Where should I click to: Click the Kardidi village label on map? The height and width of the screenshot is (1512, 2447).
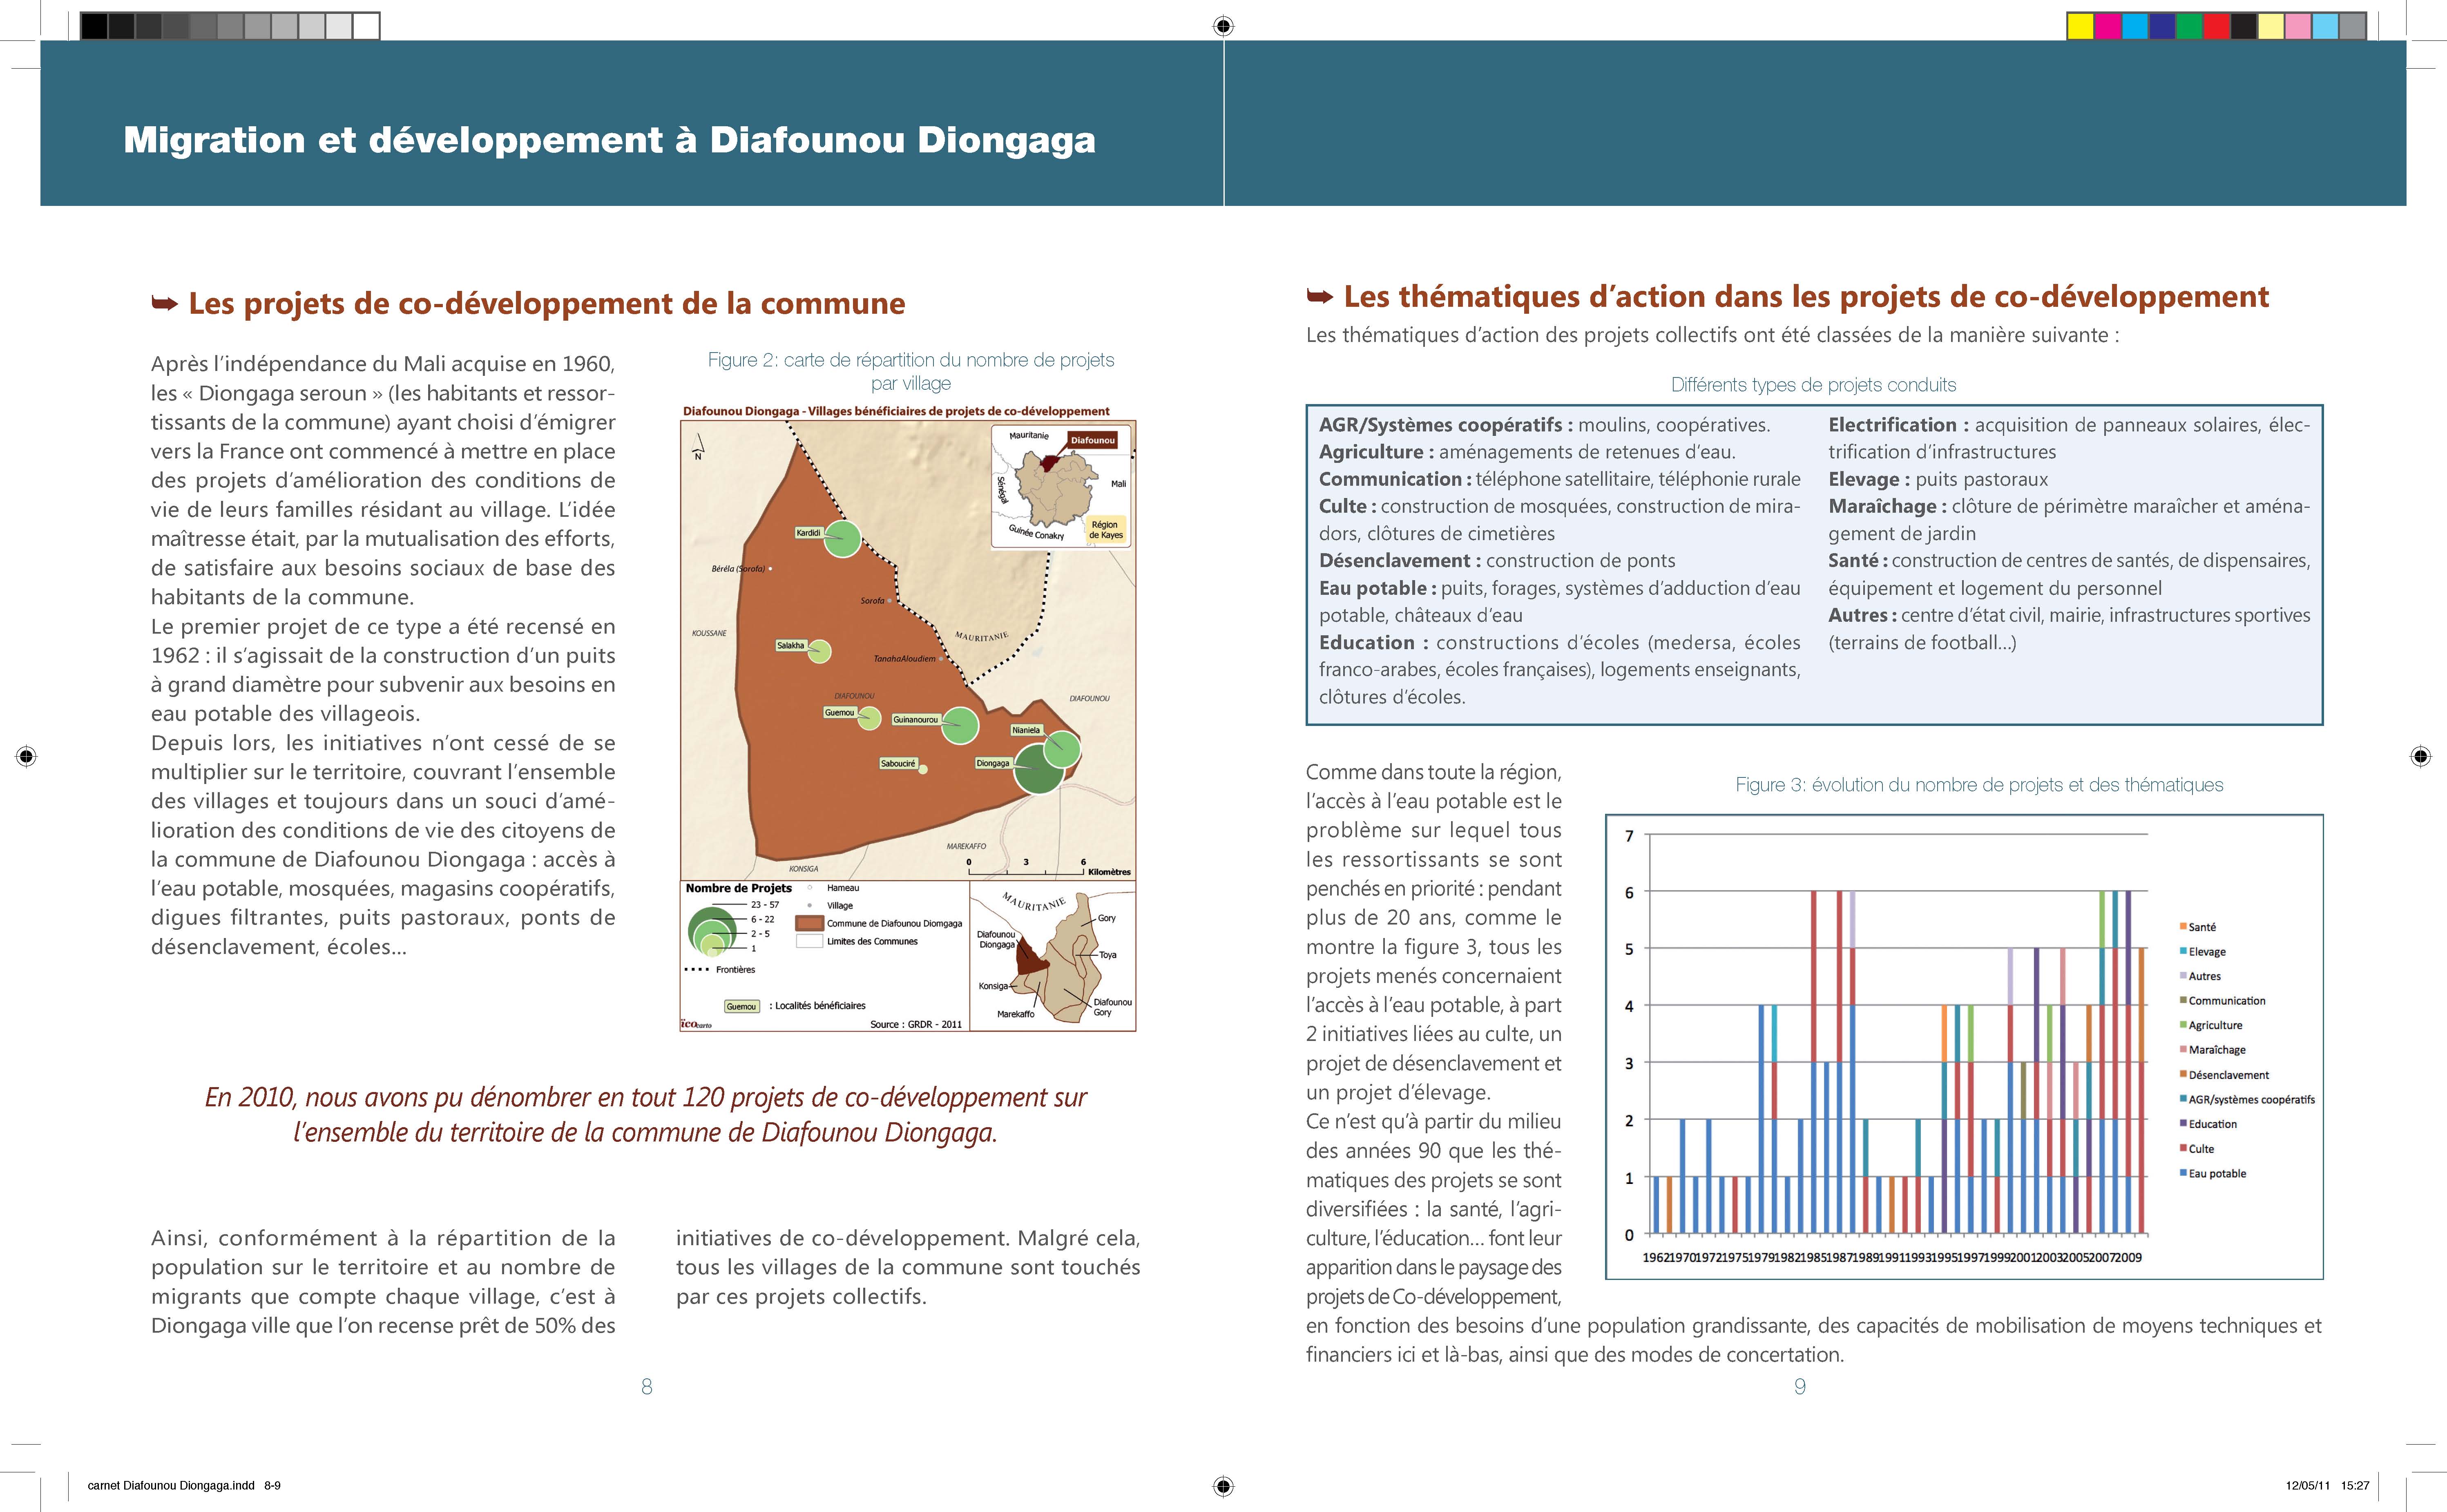[808, 533]
